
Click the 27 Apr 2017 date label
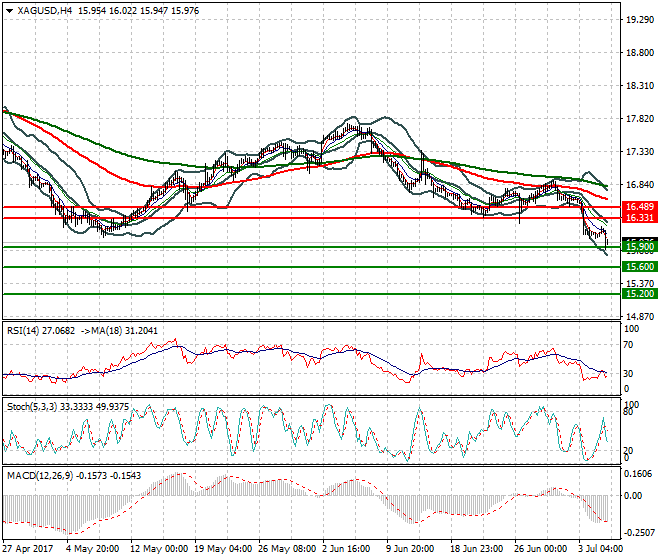pyautogui.click(x=28, y=549)
